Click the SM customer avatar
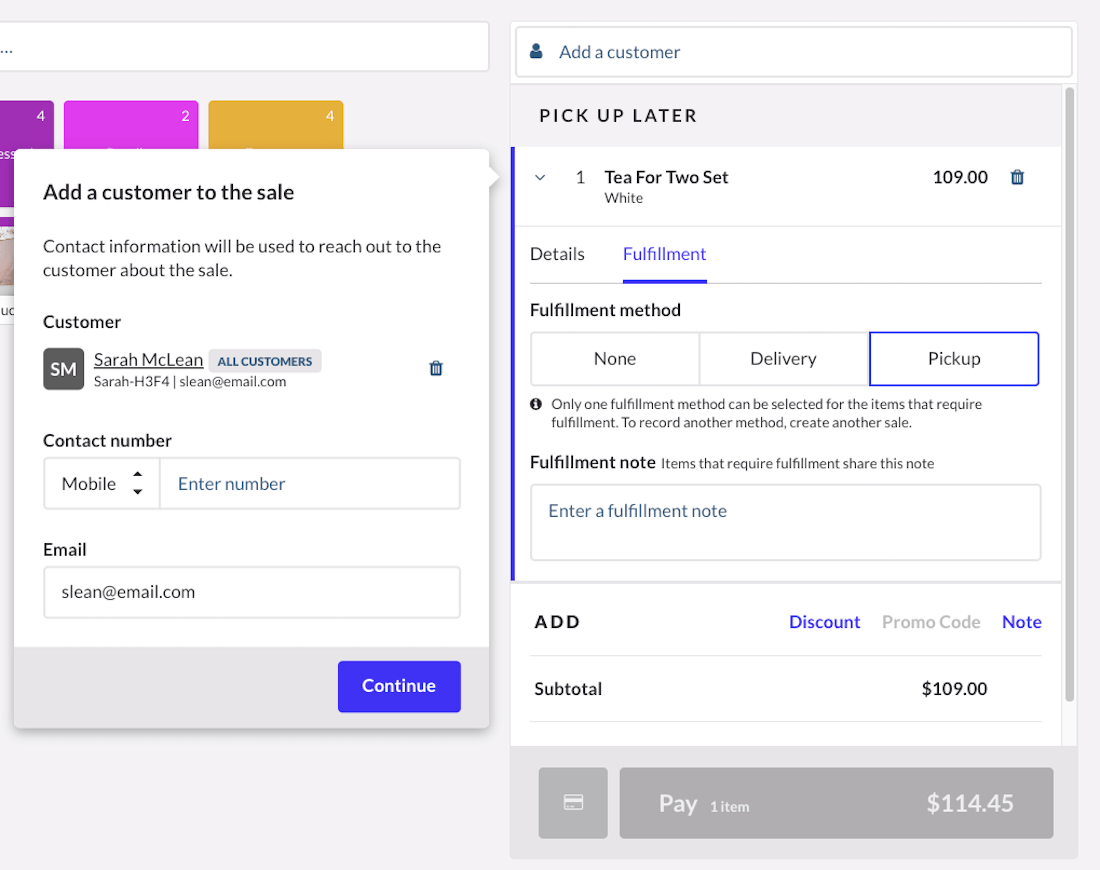This screenshot has height=870, width=1100. 63,369
